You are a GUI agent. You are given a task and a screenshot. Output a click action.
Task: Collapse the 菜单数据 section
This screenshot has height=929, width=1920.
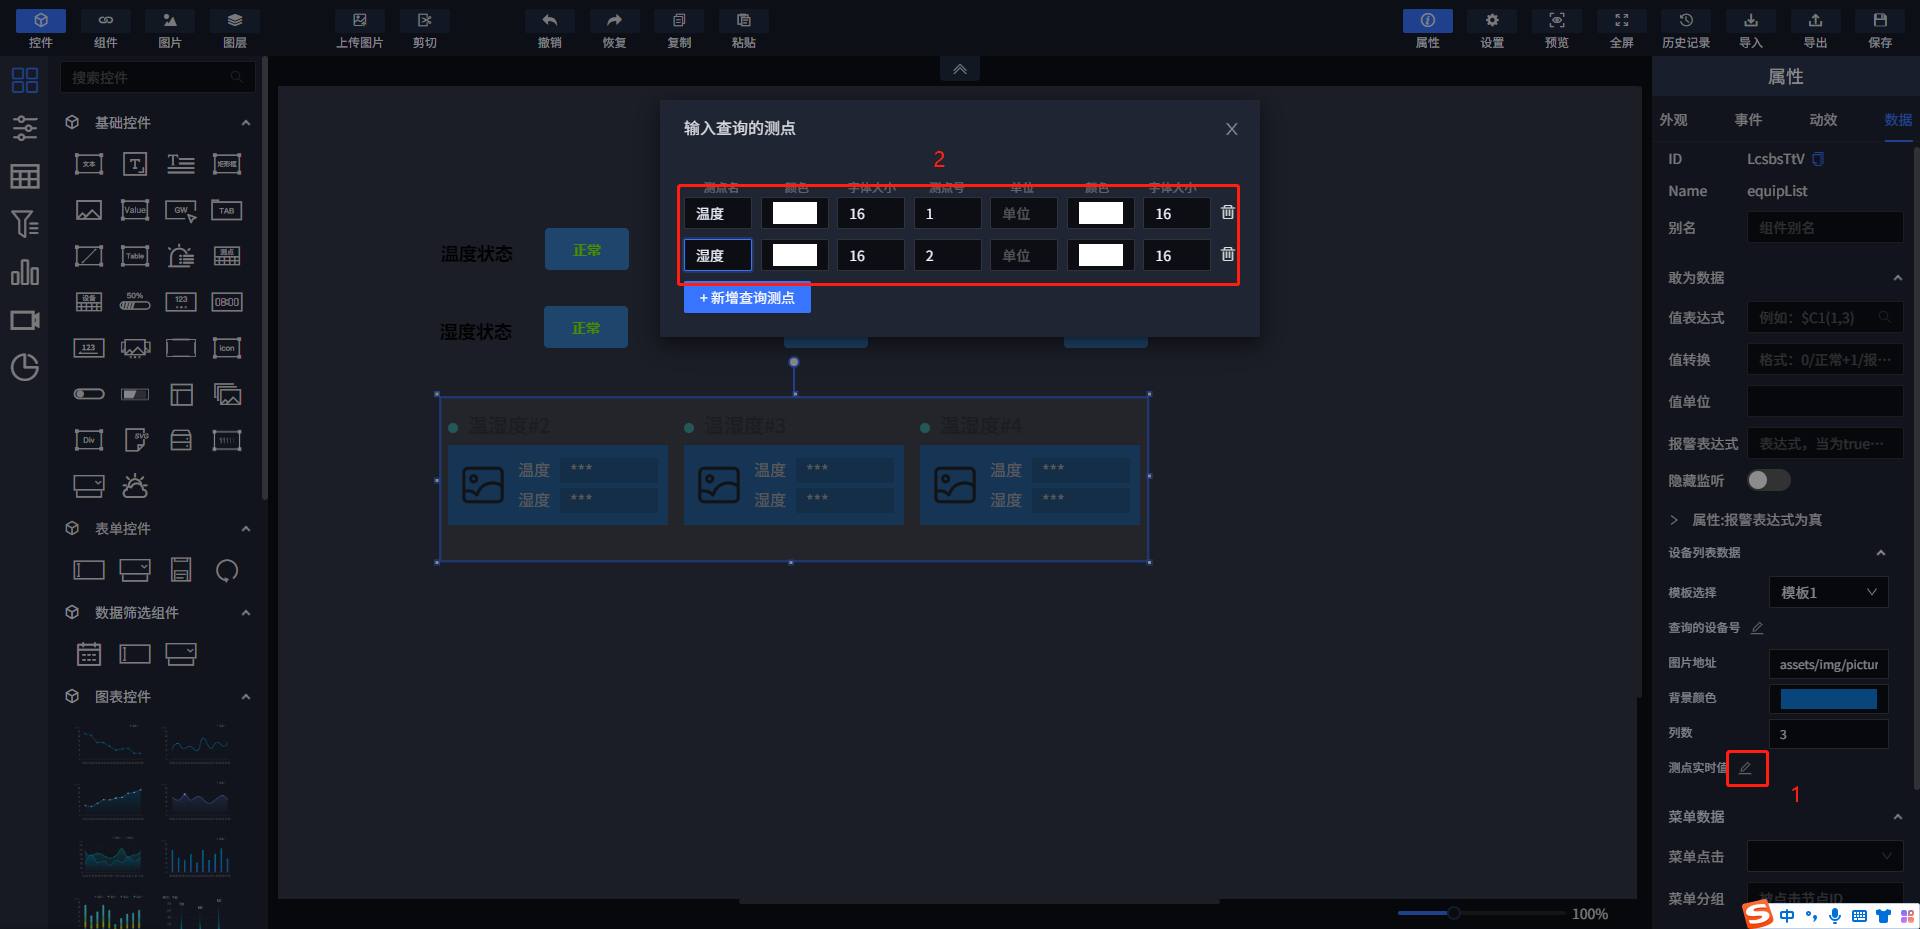pyautogui.click(x=1897, y=817)
